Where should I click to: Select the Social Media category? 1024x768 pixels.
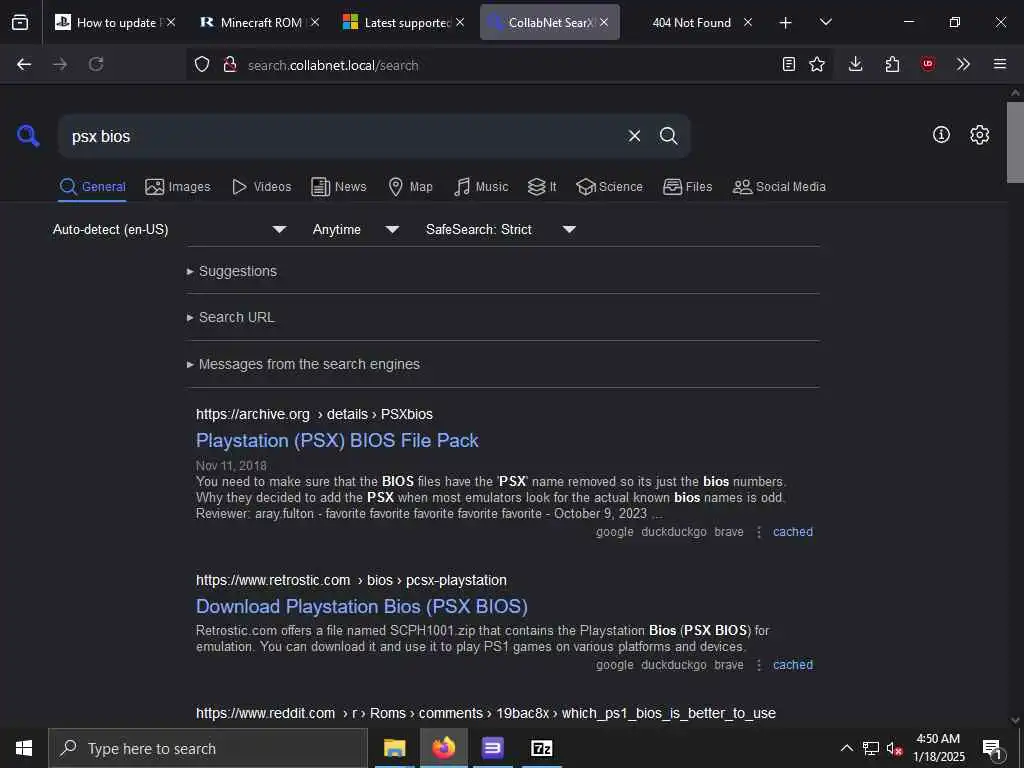click(x=779, y=187)
